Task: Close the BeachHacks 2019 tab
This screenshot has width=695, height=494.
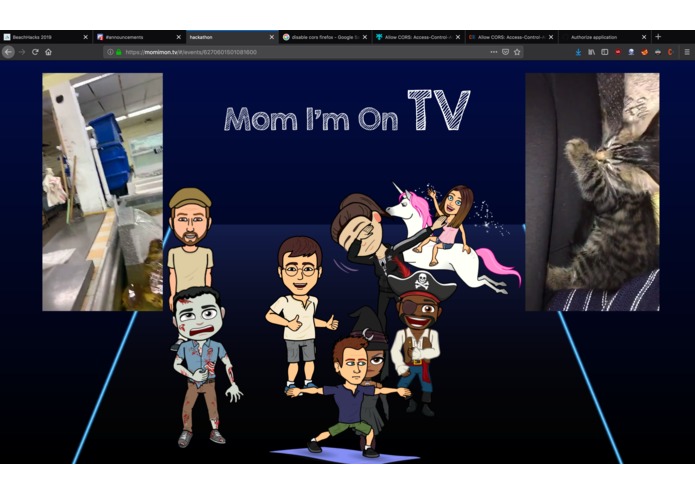Action: click(x=86, y=37)
